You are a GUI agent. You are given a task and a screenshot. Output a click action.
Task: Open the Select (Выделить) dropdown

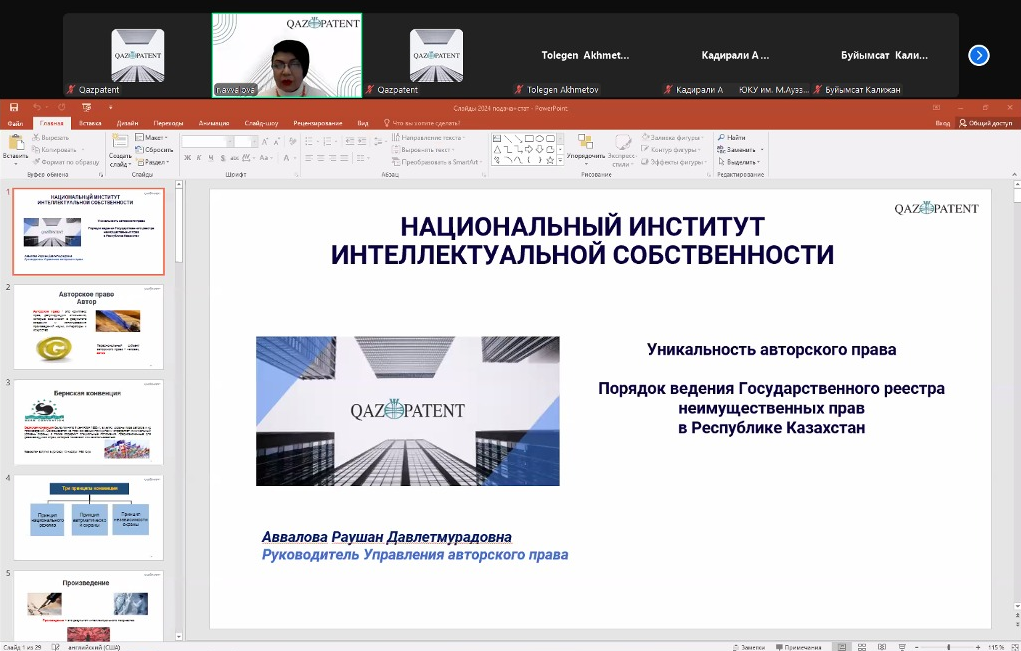(x=742, y=161)
